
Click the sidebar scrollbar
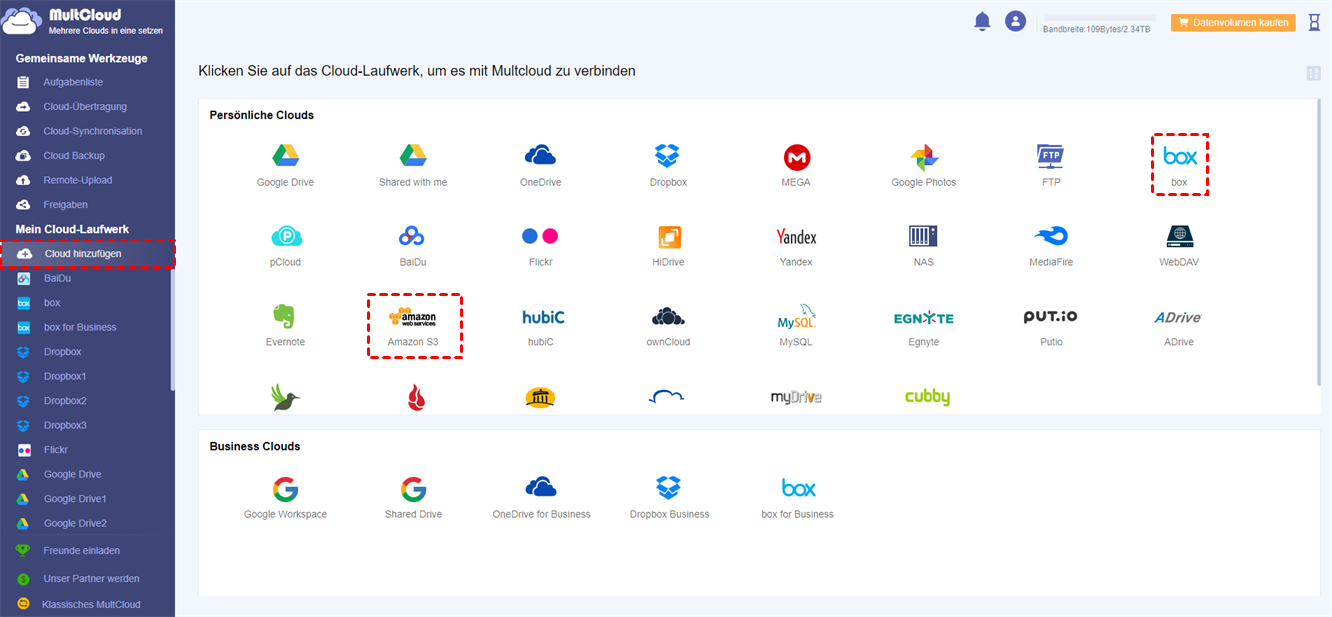(x=172, y=330)
